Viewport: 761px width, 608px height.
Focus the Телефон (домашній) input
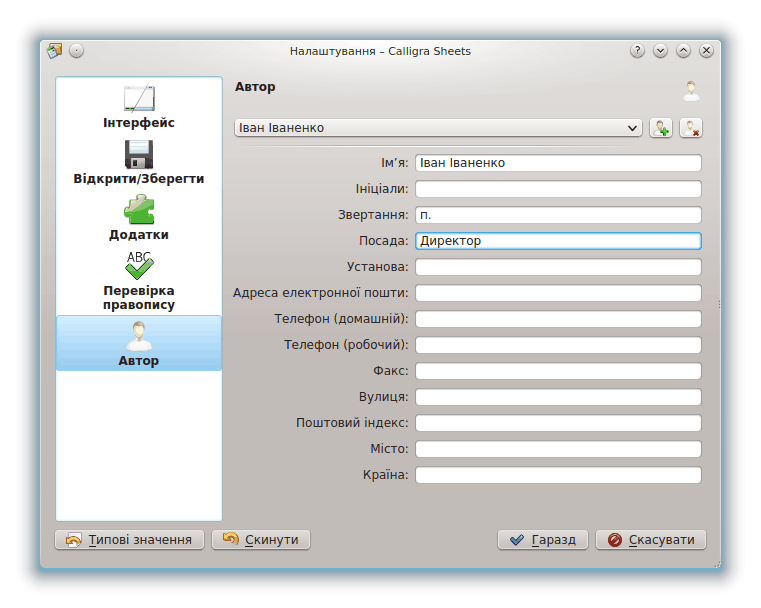point(557,319)
